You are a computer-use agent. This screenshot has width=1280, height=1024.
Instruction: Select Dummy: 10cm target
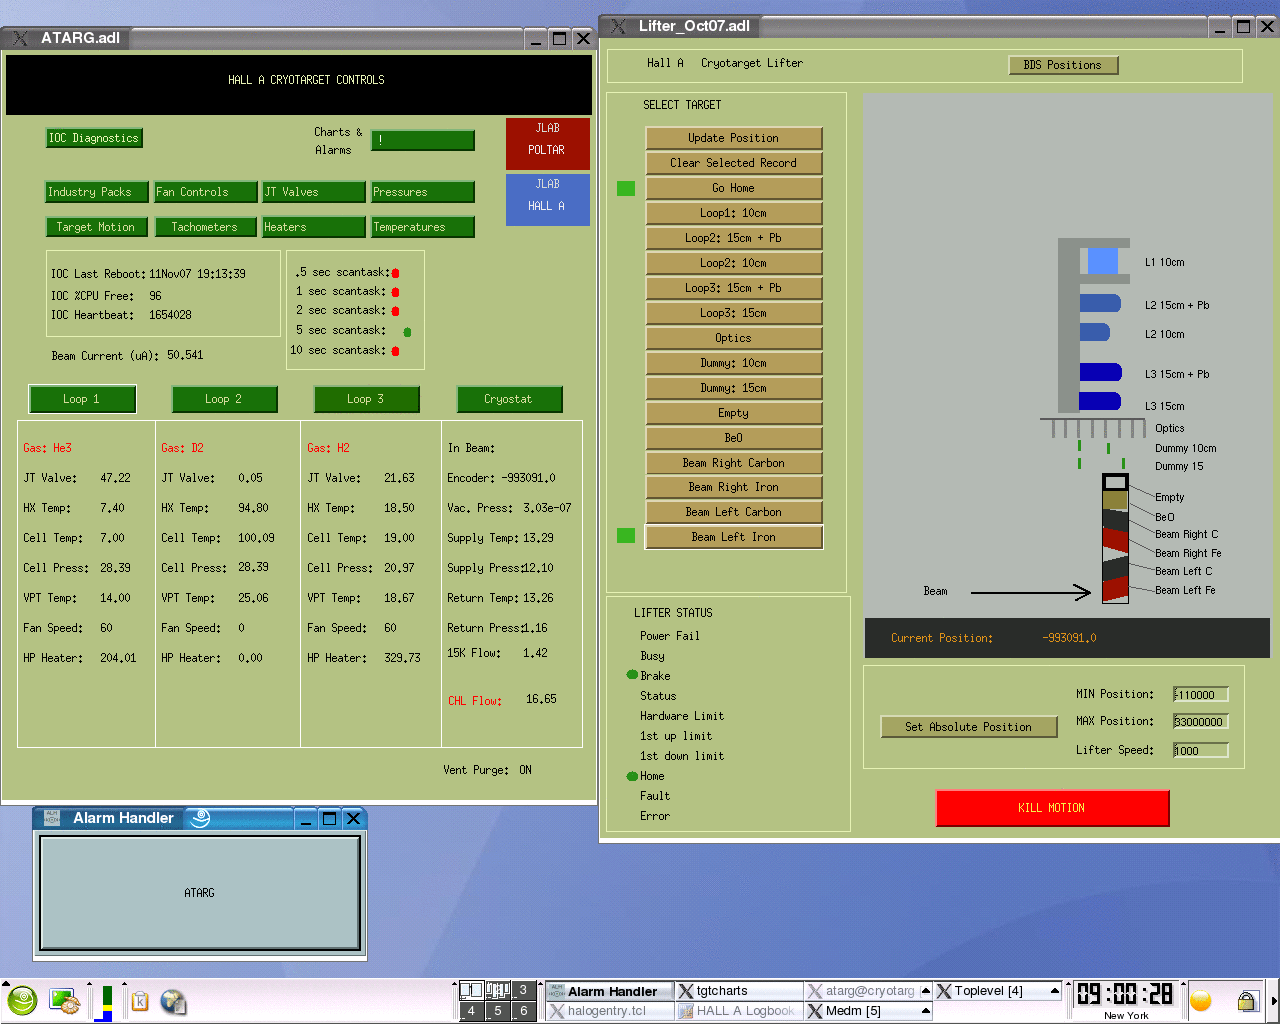(x=734, y=363)
